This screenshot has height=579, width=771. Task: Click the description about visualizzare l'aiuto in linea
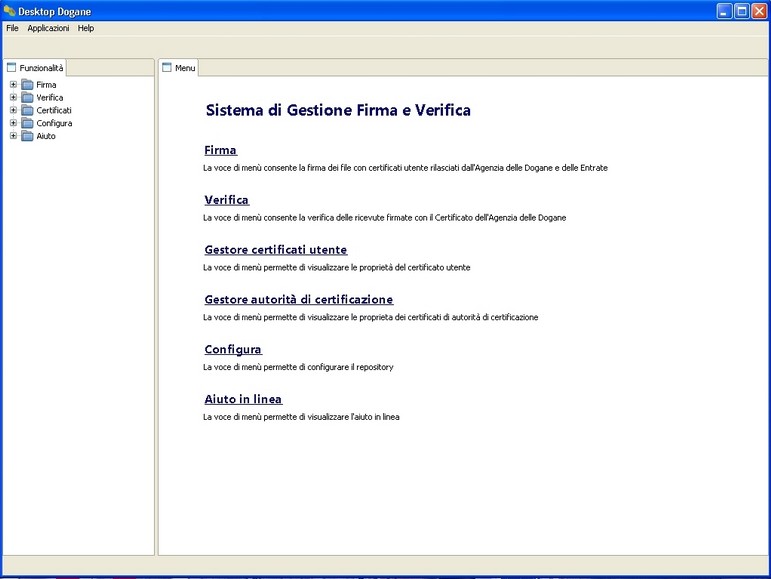pos(301,417)
